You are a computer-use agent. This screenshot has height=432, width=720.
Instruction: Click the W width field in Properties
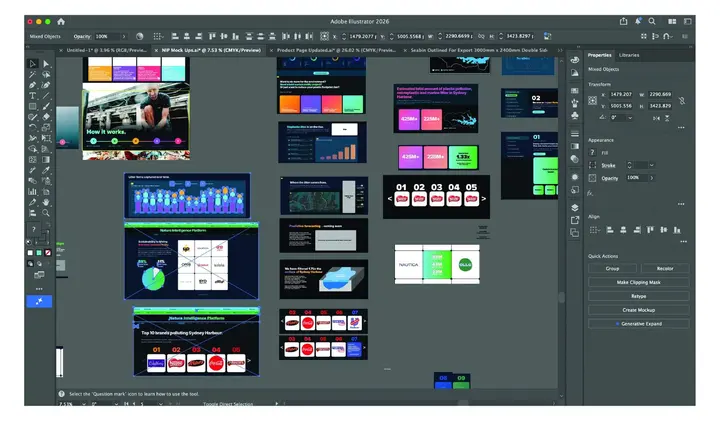pyautogui.click(x=661, y=94)
